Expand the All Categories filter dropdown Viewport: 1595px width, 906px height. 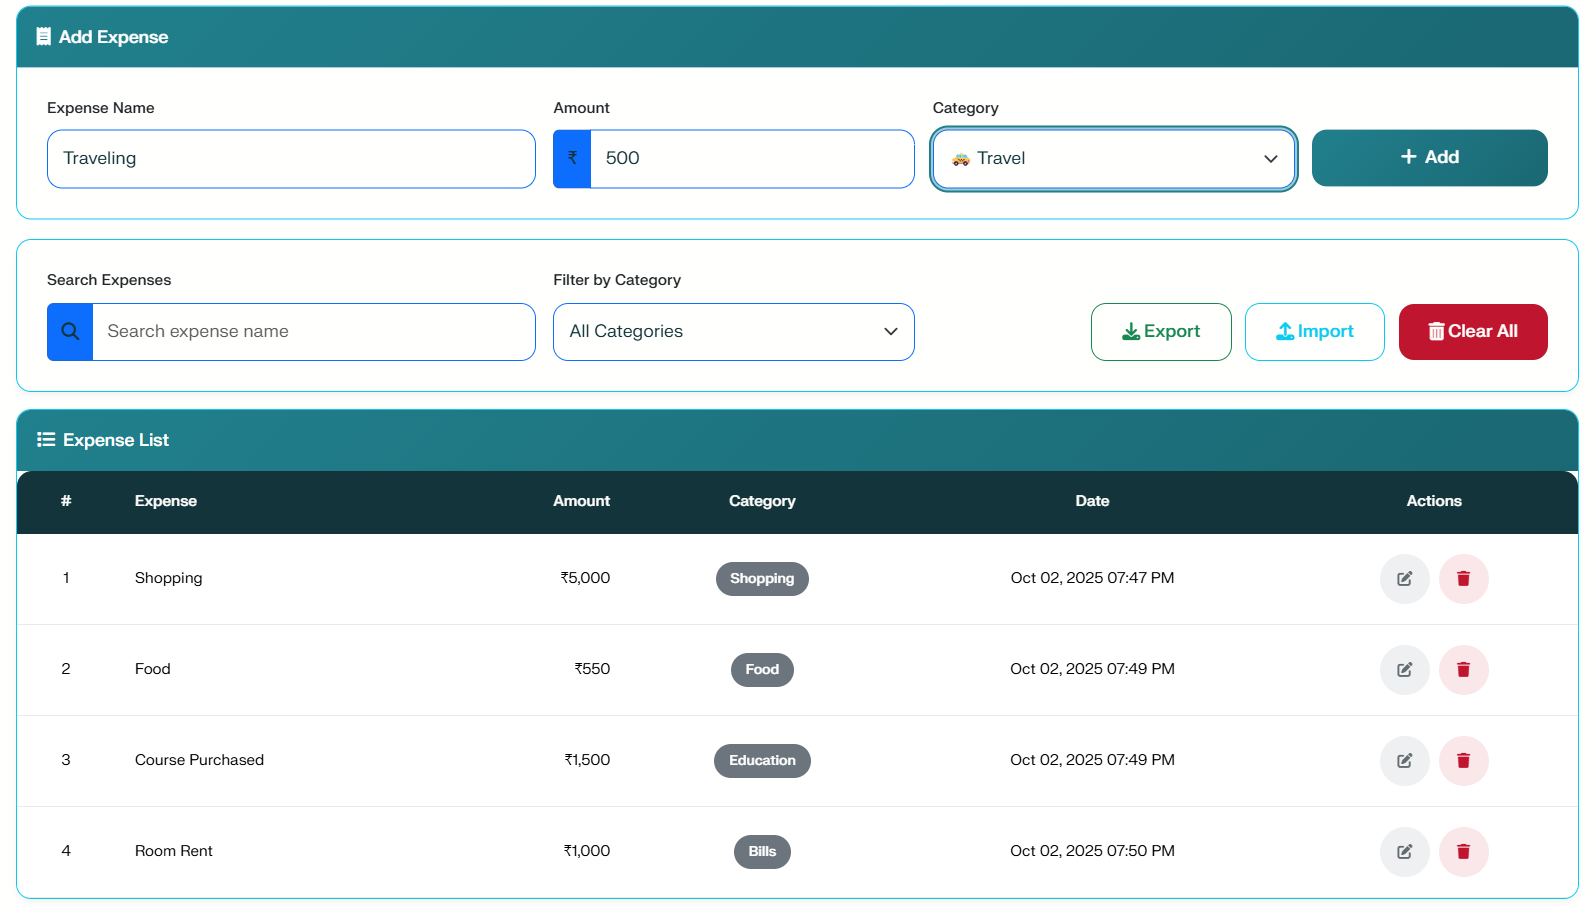pyautogui.click(x=733, y=332)
